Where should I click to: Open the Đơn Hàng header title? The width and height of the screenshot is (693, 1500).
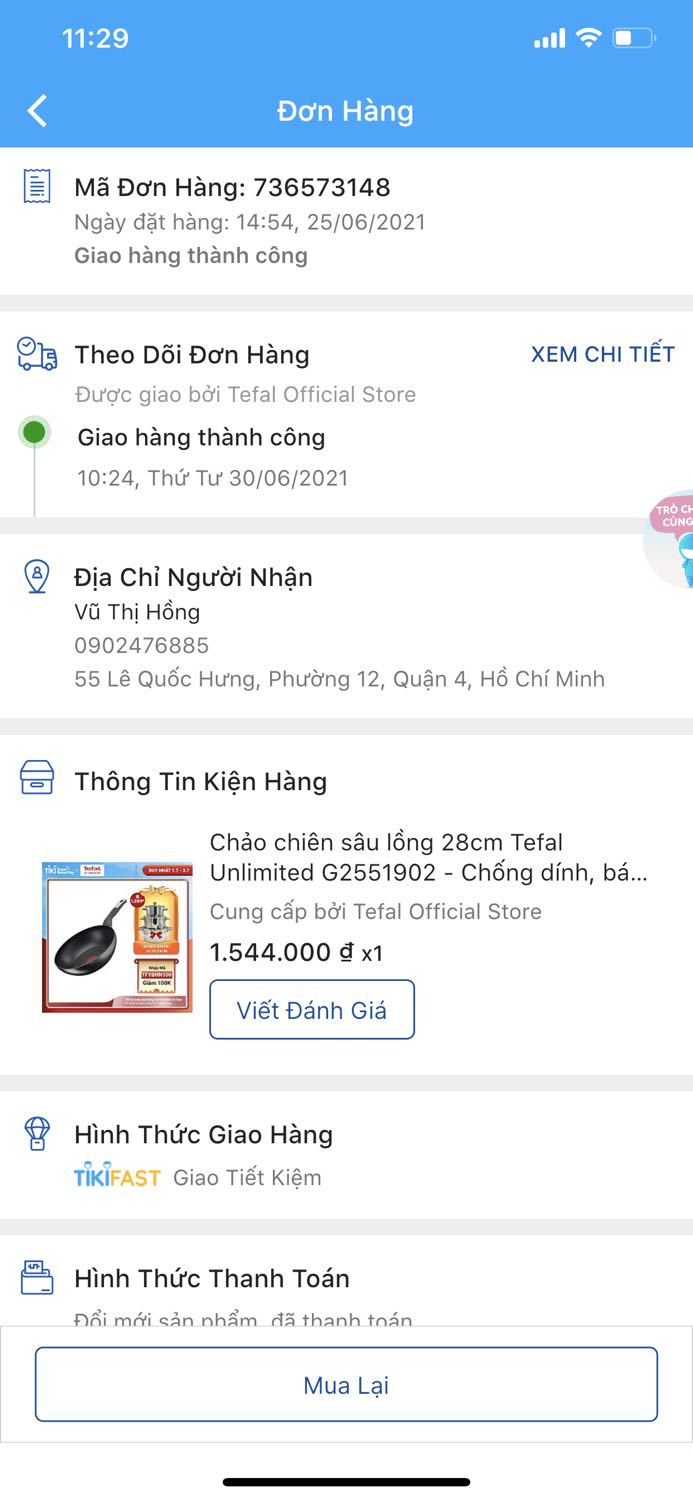coord(346,111)
